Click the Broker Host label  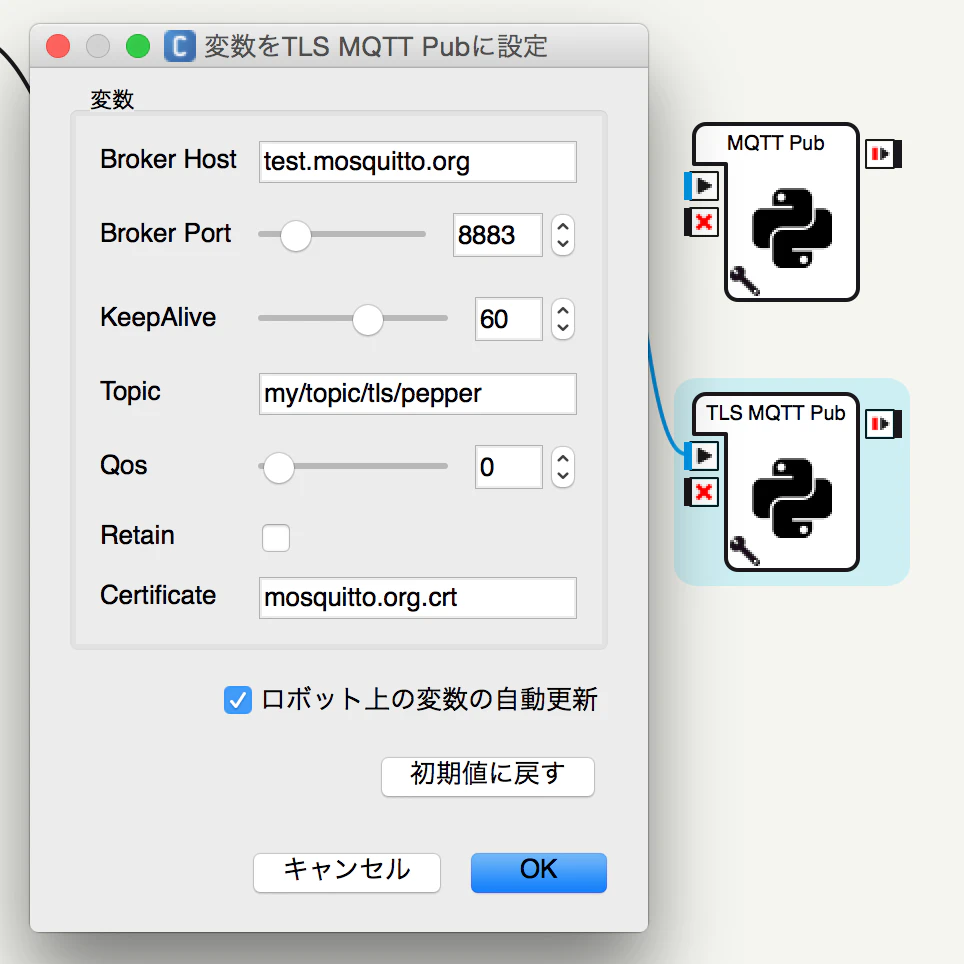pos(168,160)
